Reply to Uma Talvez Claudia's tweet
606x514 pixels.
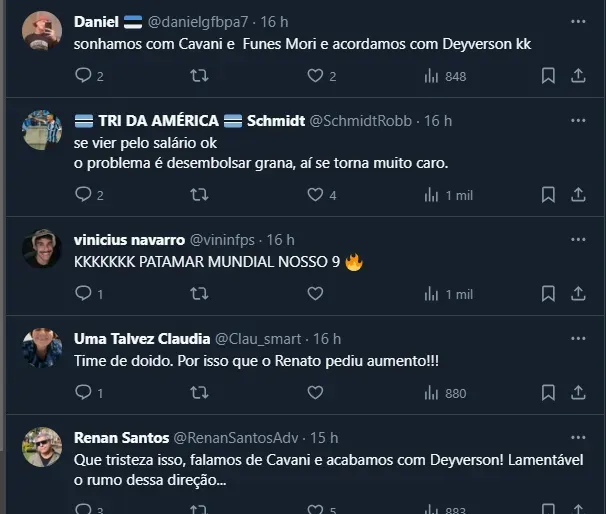click(x=83, y=393)
